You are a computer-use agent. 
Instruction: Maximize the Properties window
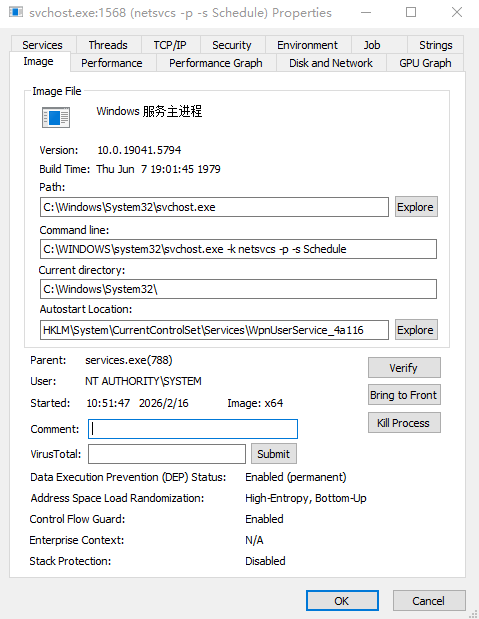coord(411,12)
